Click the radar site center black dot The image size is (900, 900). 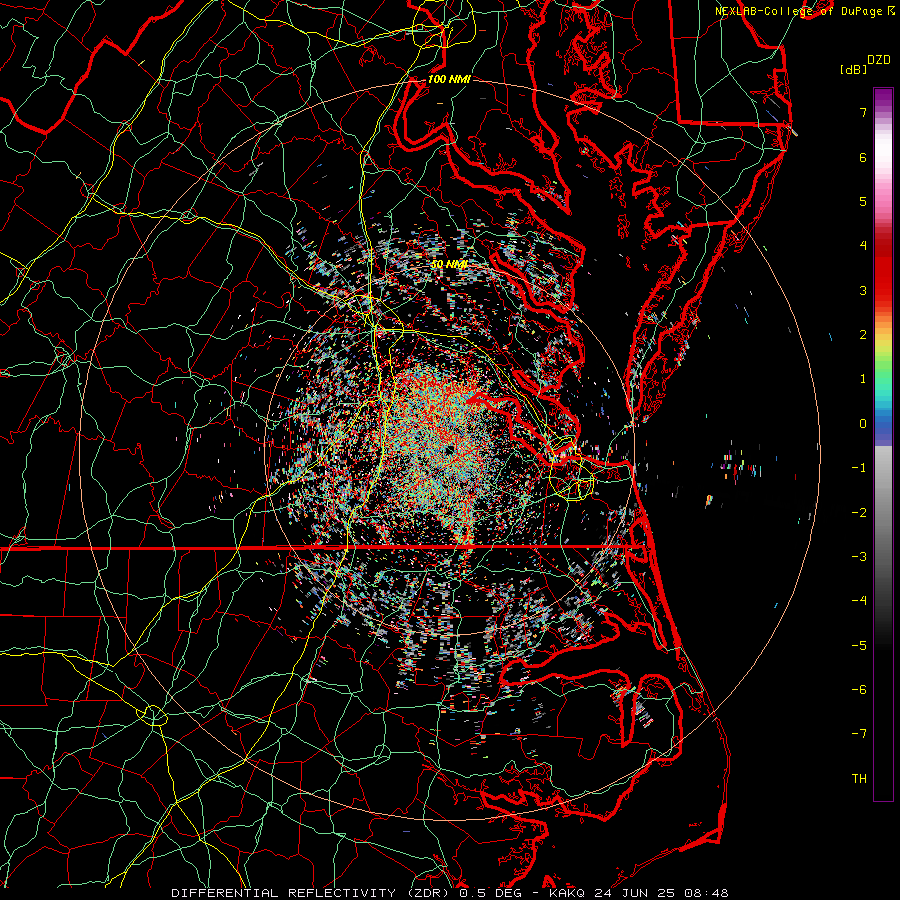(x=449, y=451)
